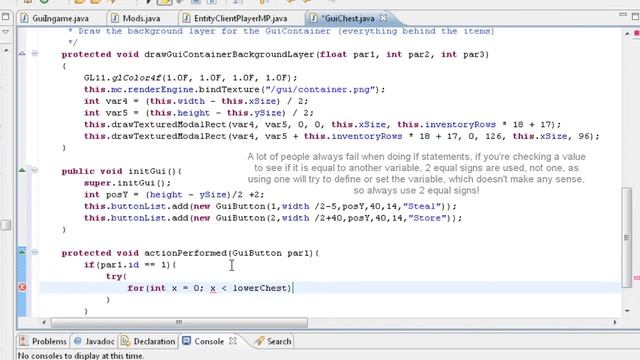Collapse the initGui method fold
The width and height of the screenshot is (640, 360).
click(x=35, y=170)
